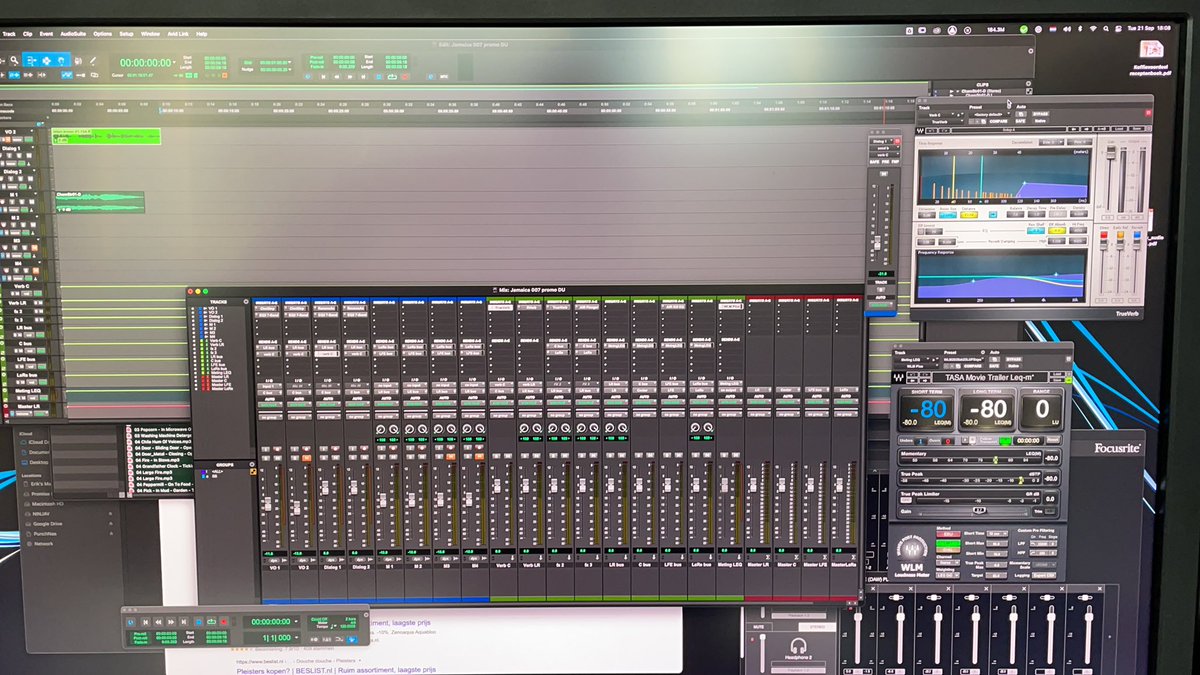Select the Grabber hand tool

tap(61, 60)
